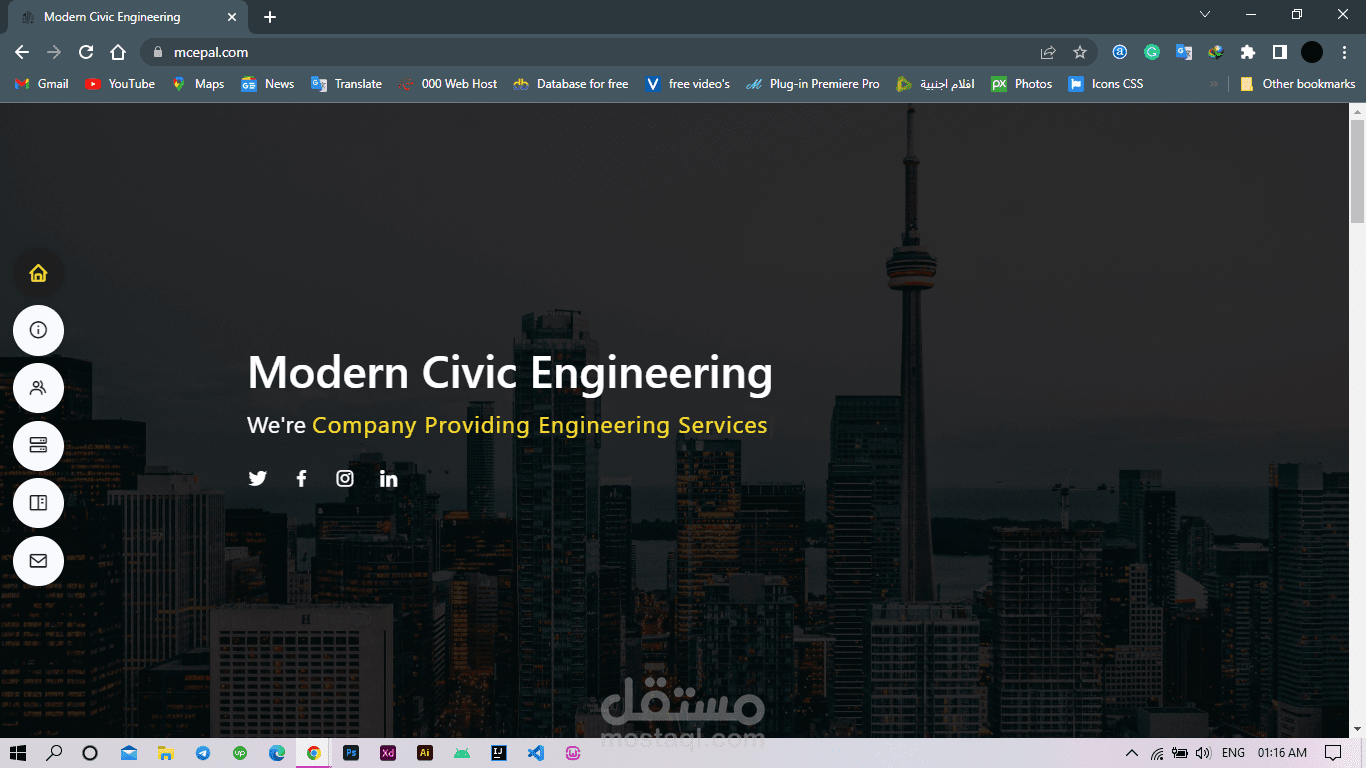Open the Photos bookmark
The height and width of the screenshot is (768, 1366).
pyautogui.click(x=1022, y=84)
